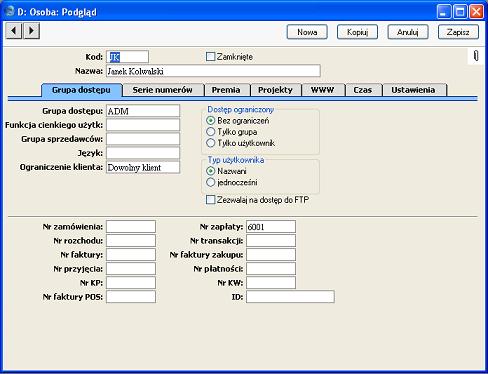Go to next record arrow

coord(32,31)
